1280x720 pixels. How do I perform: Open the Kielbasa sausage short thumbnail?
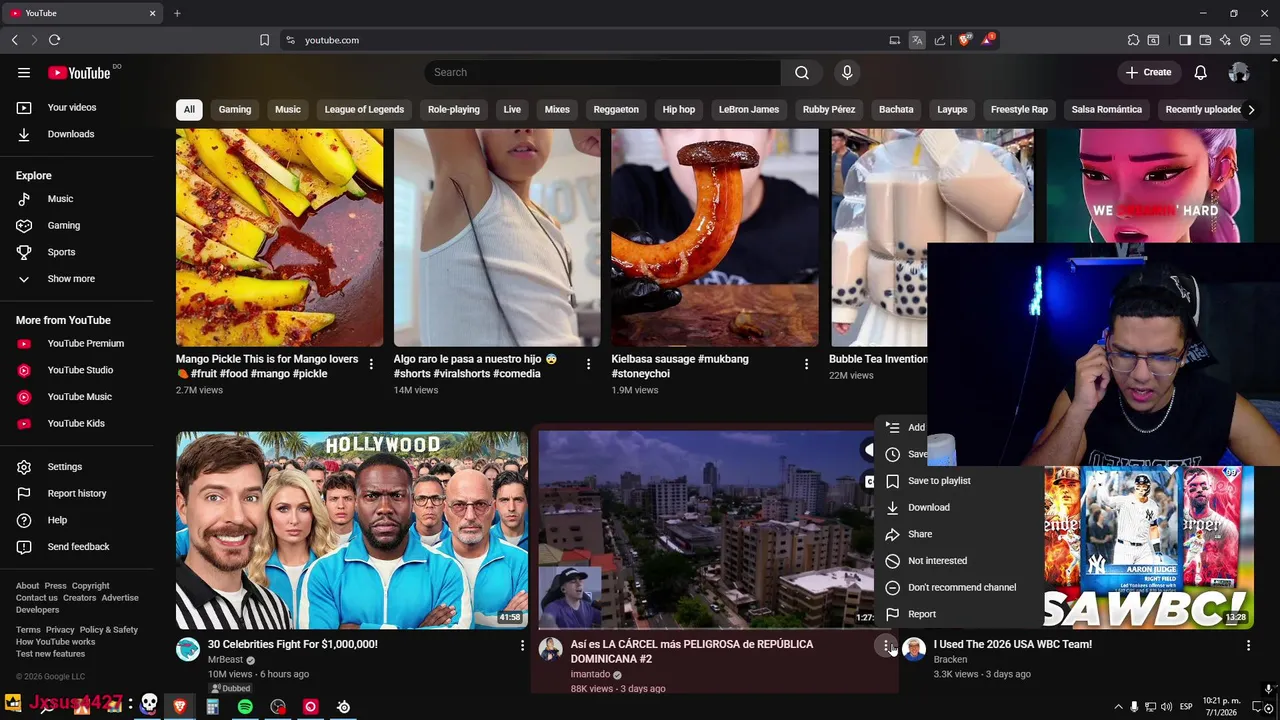click(x=715, y=237)
